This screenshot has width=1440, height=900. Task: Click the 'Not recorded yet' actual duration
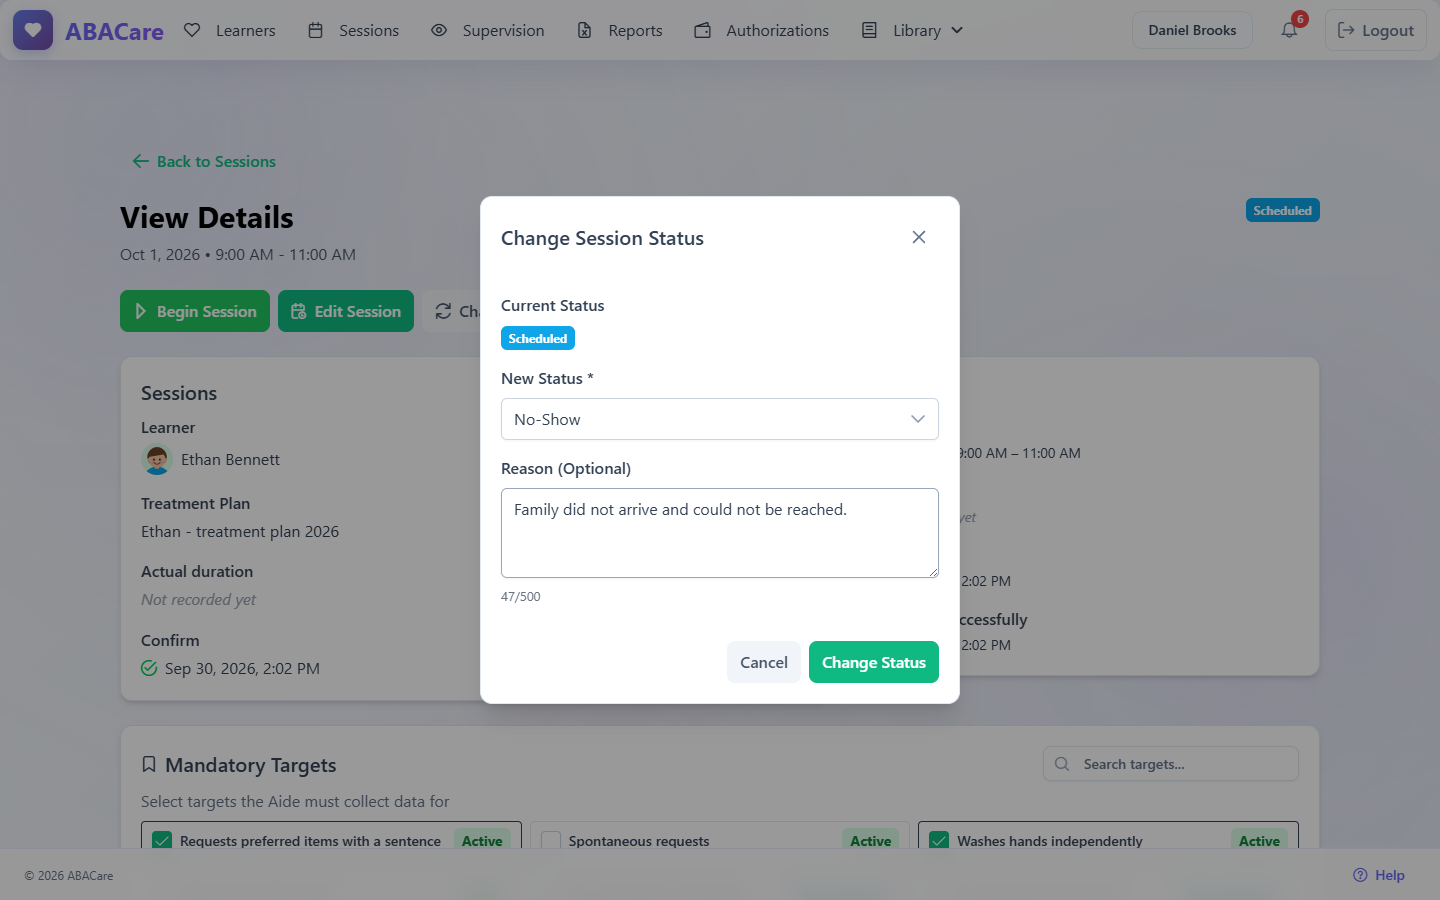click(198, 599)
